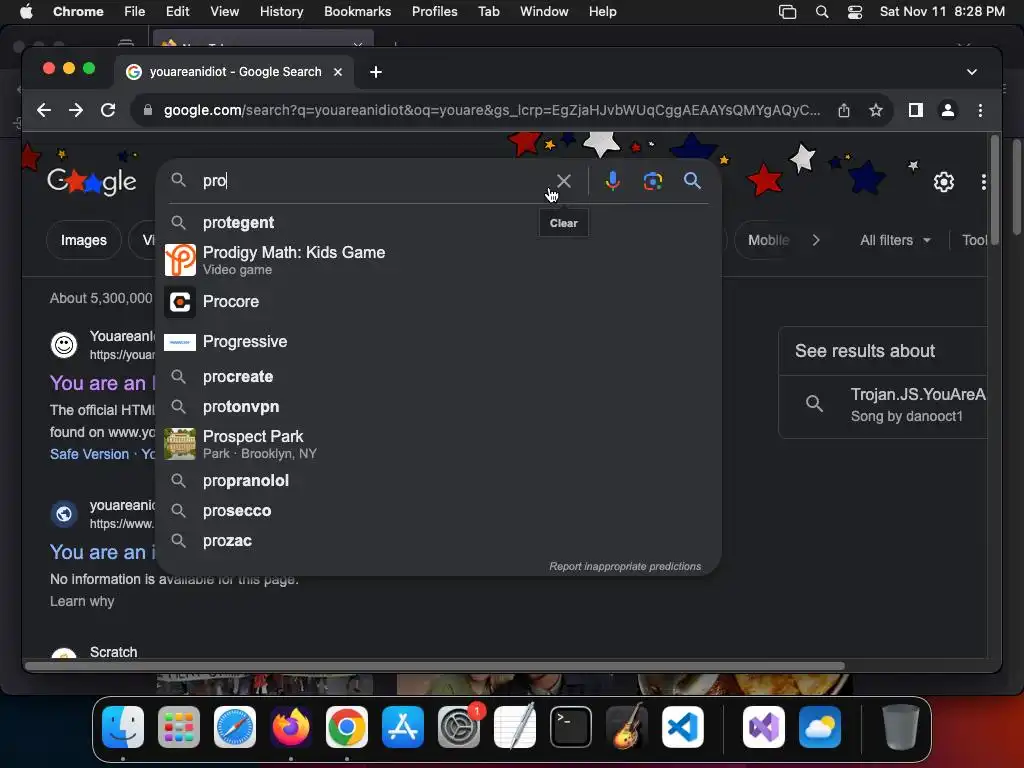Open macOS Control Center icon
The height and width of the screenshot is (768, 1024).
[x=855, y=12]
